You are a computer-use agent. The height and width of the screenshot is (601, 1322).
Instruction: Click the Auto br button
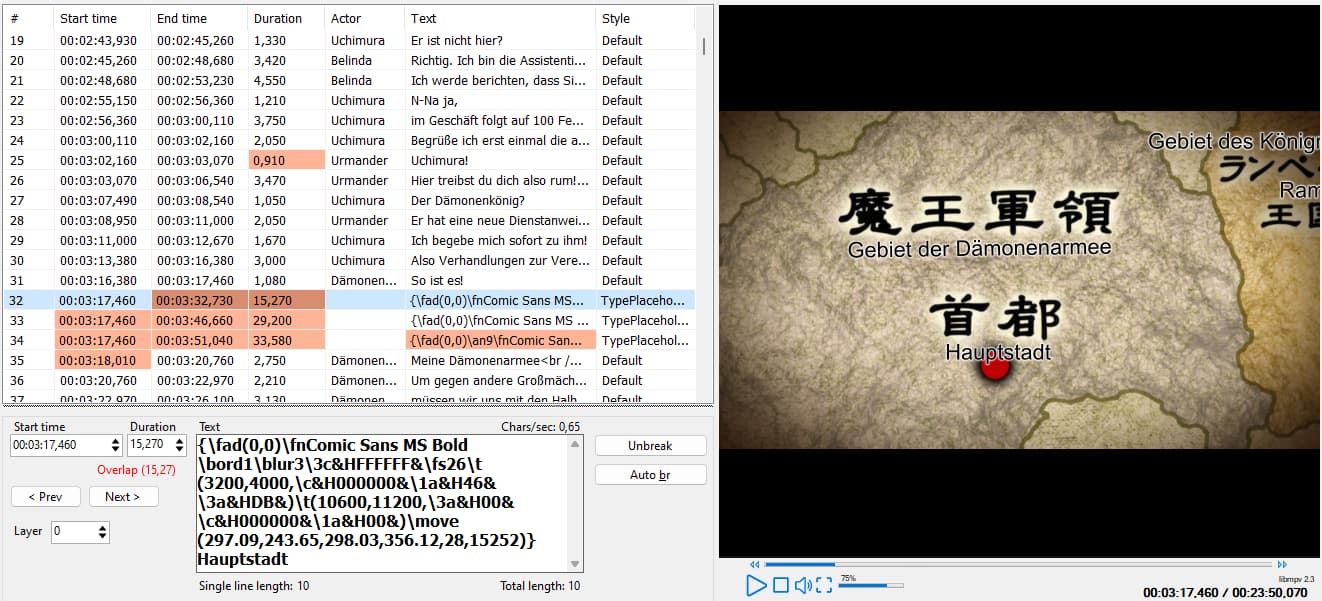tap(650, 474)
